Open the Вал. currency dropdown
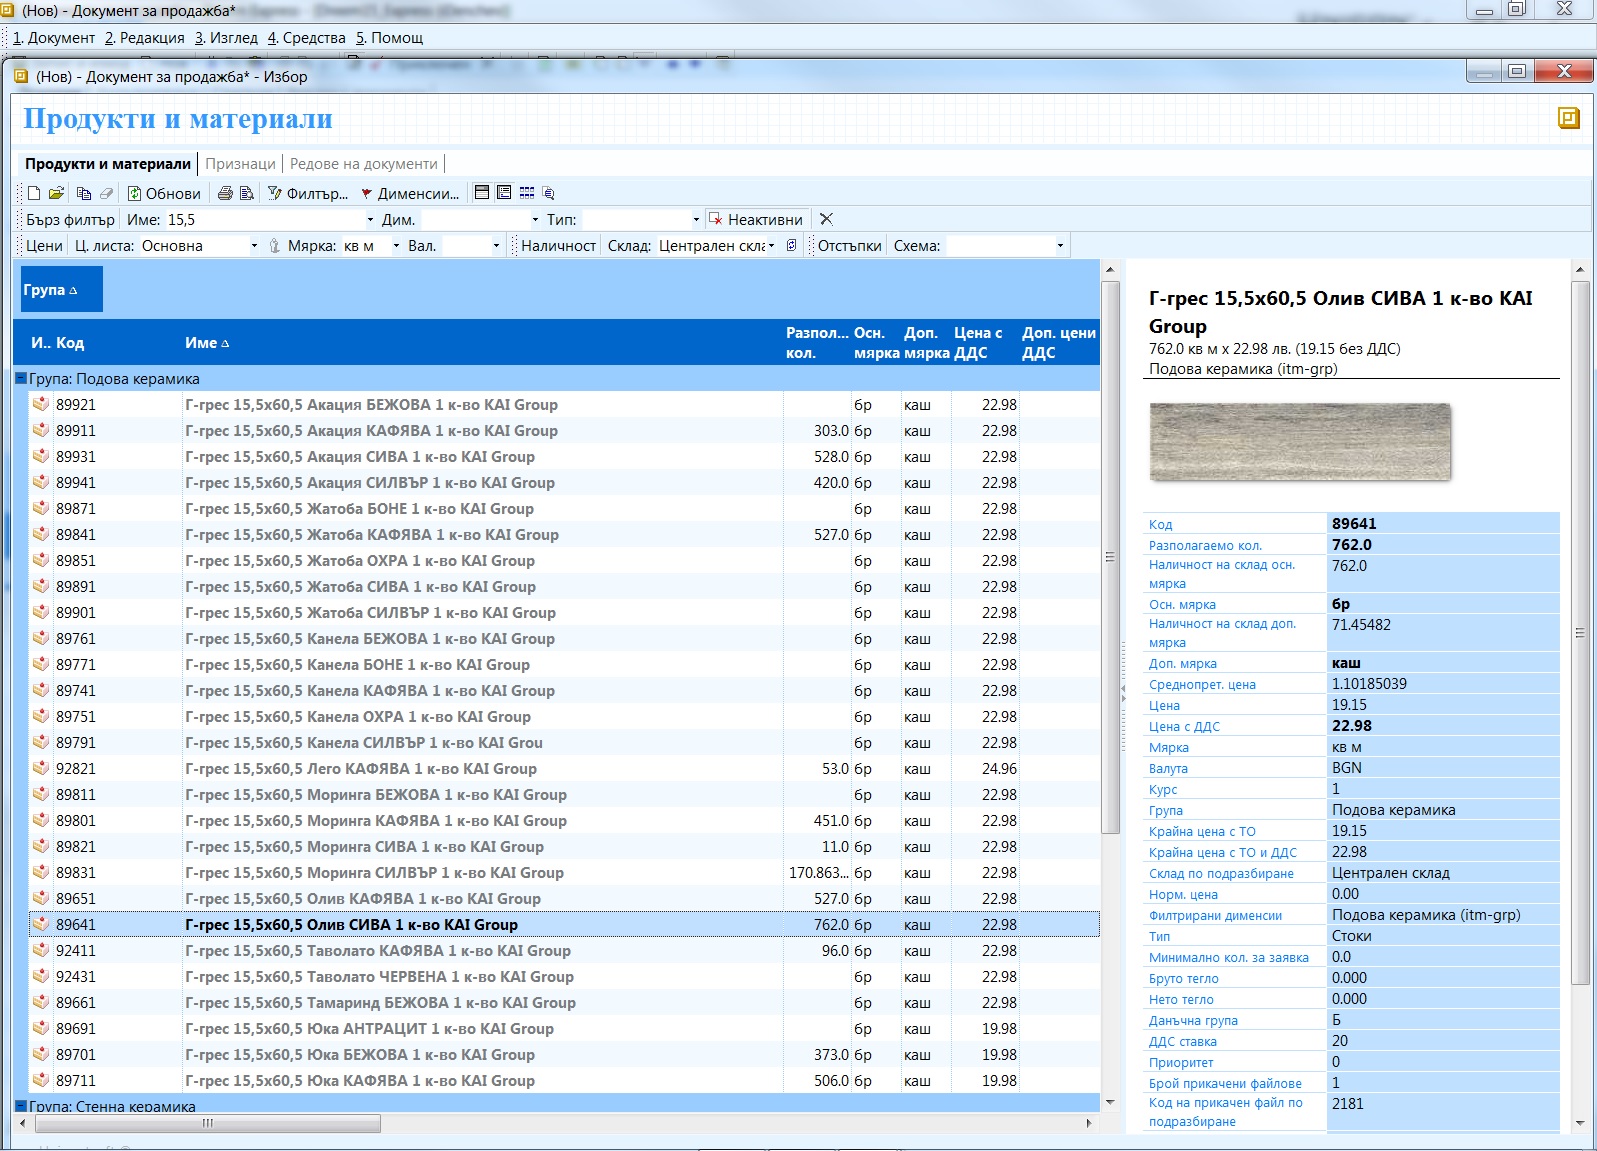Image resolution: width=1597 pixels, height=1151 pixels. [x=496, y=245]
